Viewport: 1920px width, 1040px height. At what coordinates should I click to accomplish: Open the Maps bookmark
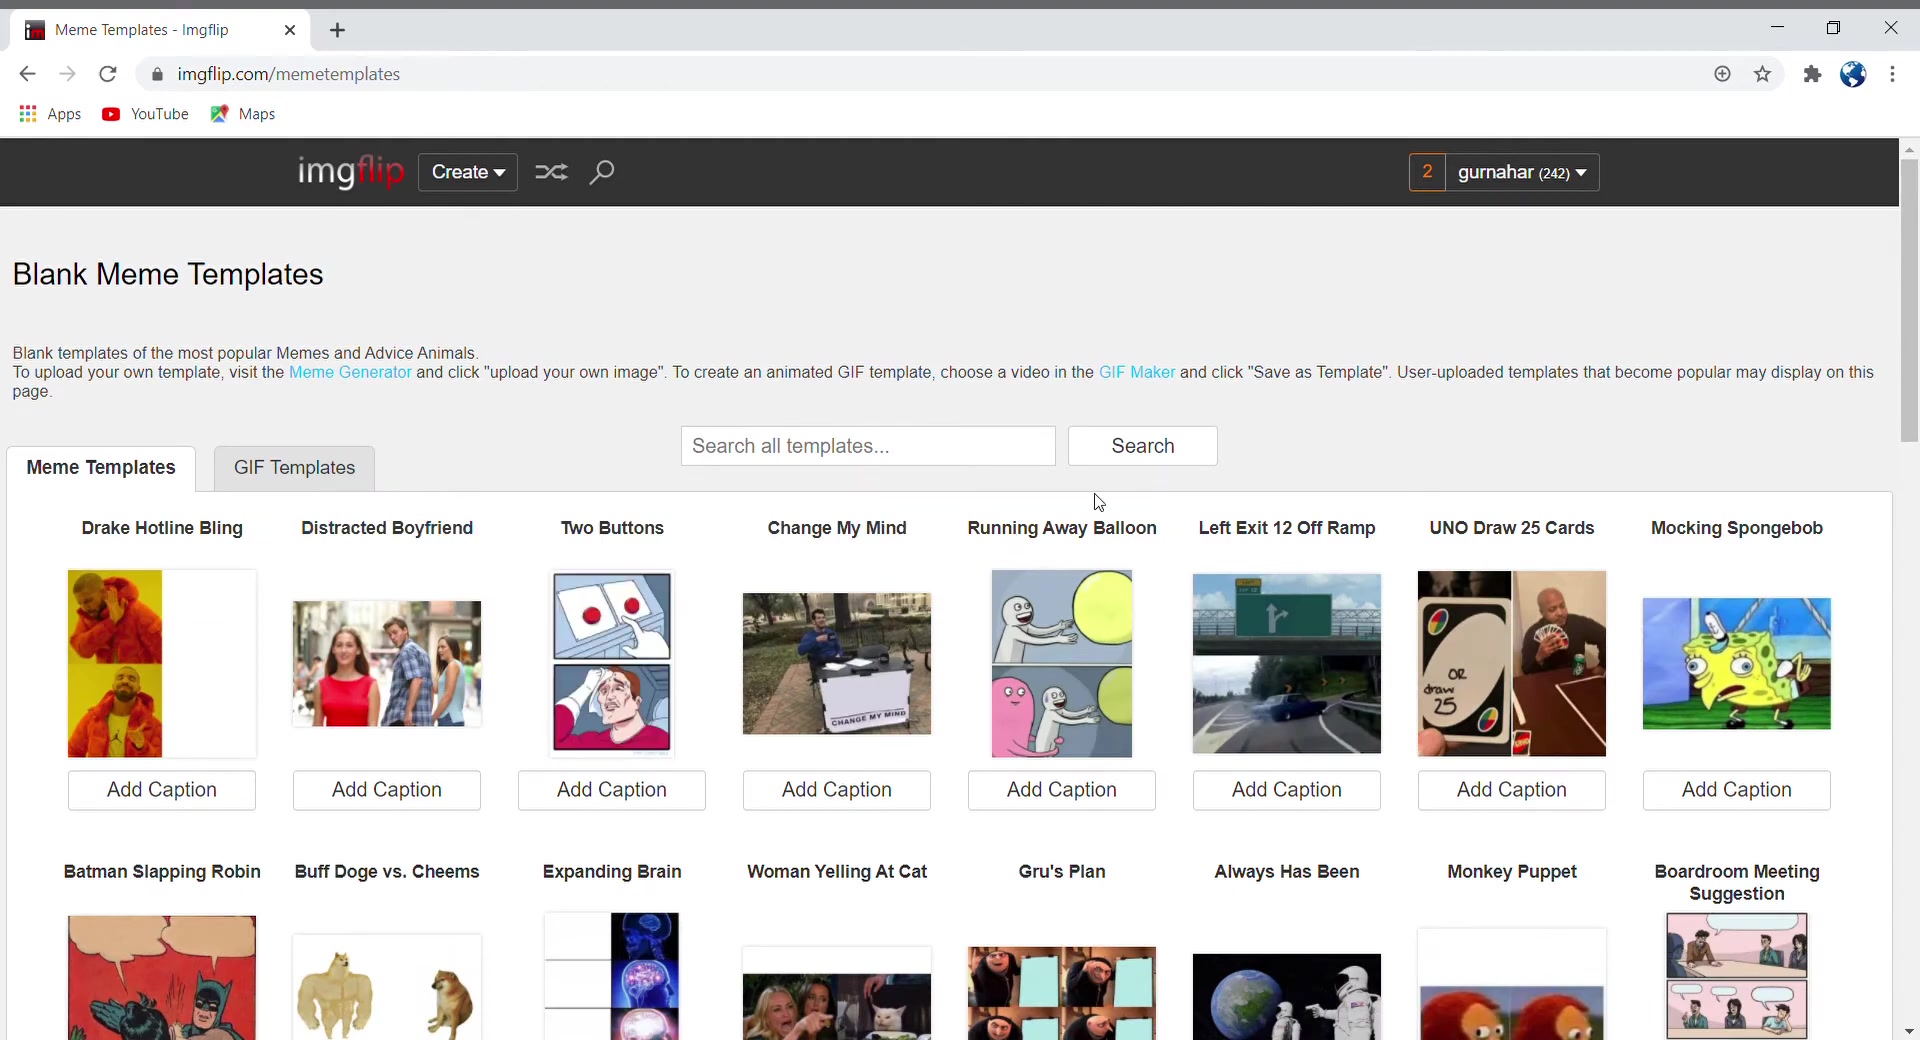tap(243, 114)
